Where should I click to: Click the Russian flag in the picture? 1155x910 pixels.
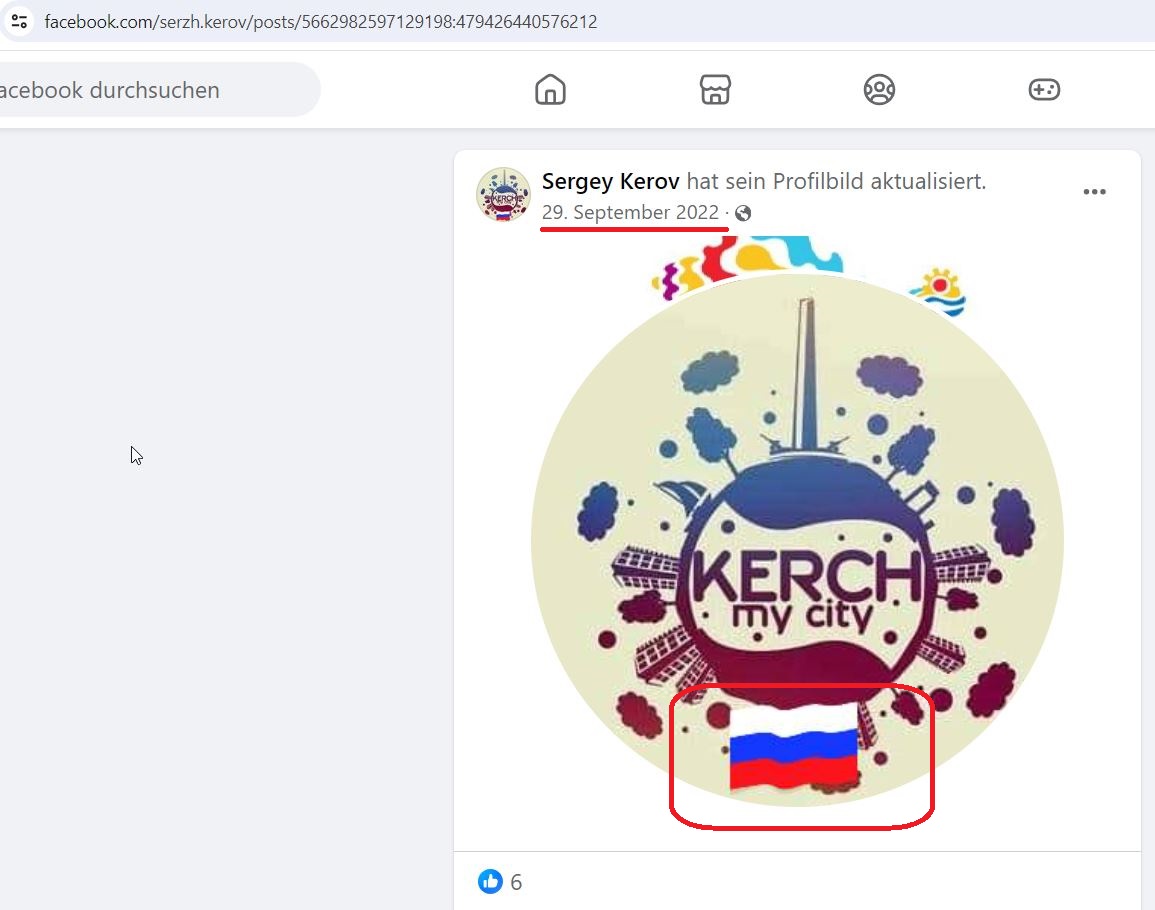(793, 747)
